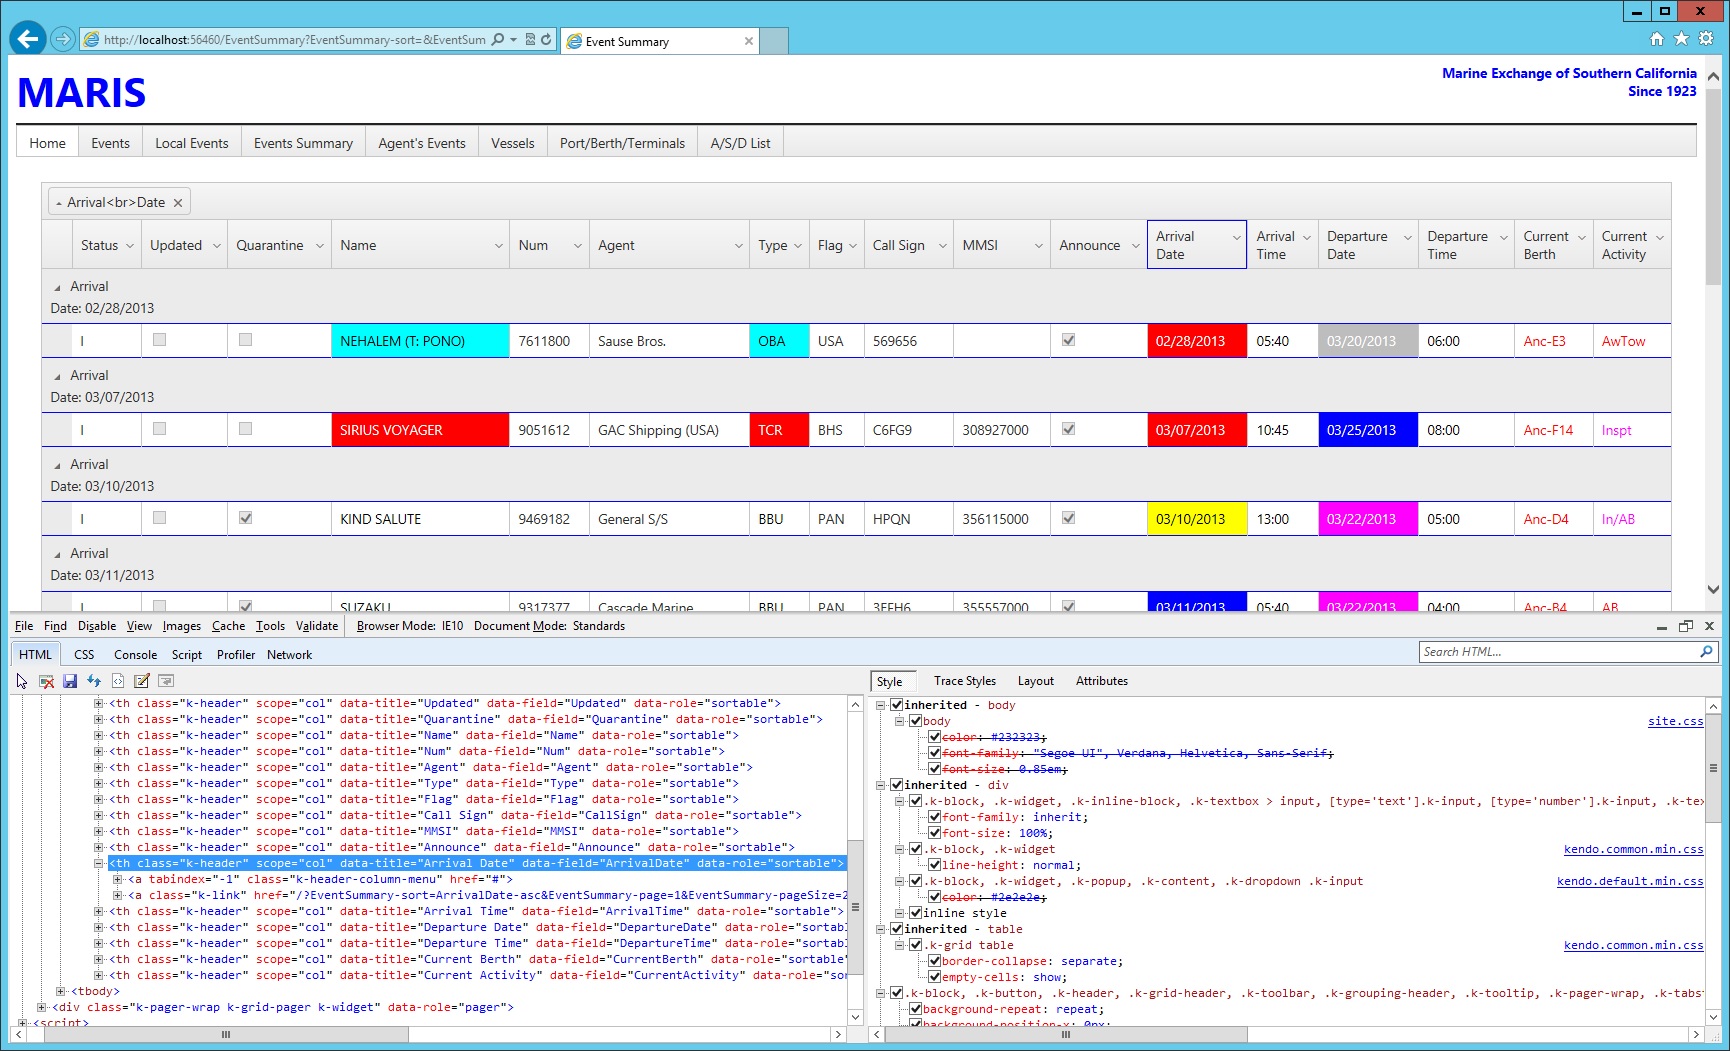Click the Edit pencil icon in developer toolbar
1730x1051 pixels.
142,681
